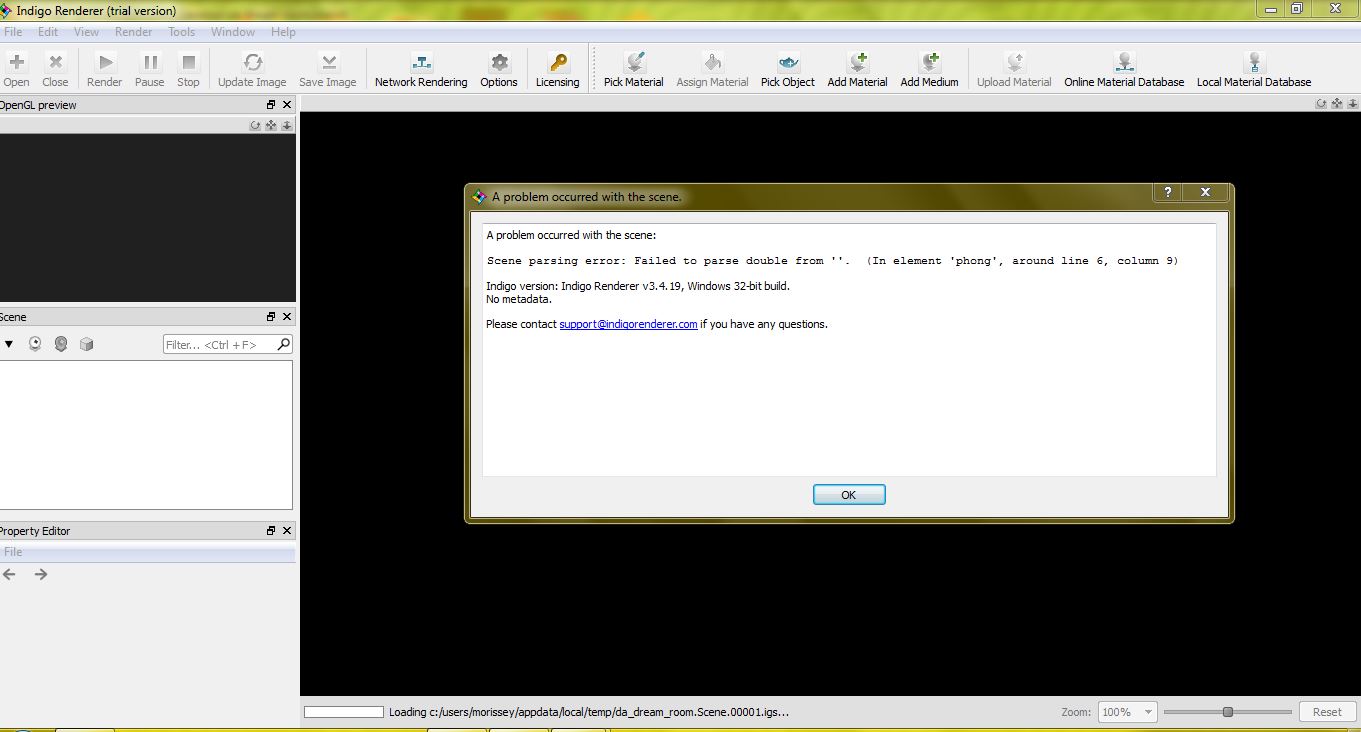Click the Network Rendering toolbar icon
This screenshot has width=1361, height=732.
point(421,63)
